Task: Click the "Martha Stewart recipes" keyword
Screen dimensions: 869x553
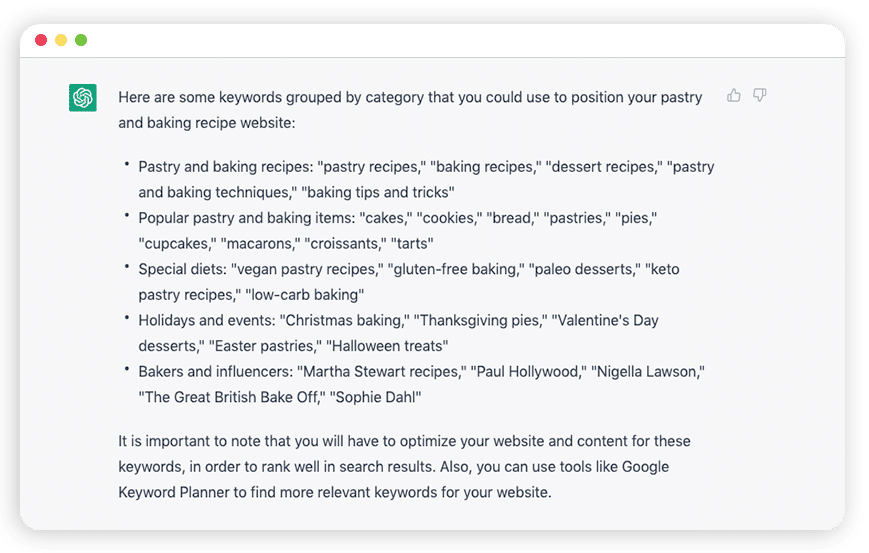Action: click(x=382, y=372)
